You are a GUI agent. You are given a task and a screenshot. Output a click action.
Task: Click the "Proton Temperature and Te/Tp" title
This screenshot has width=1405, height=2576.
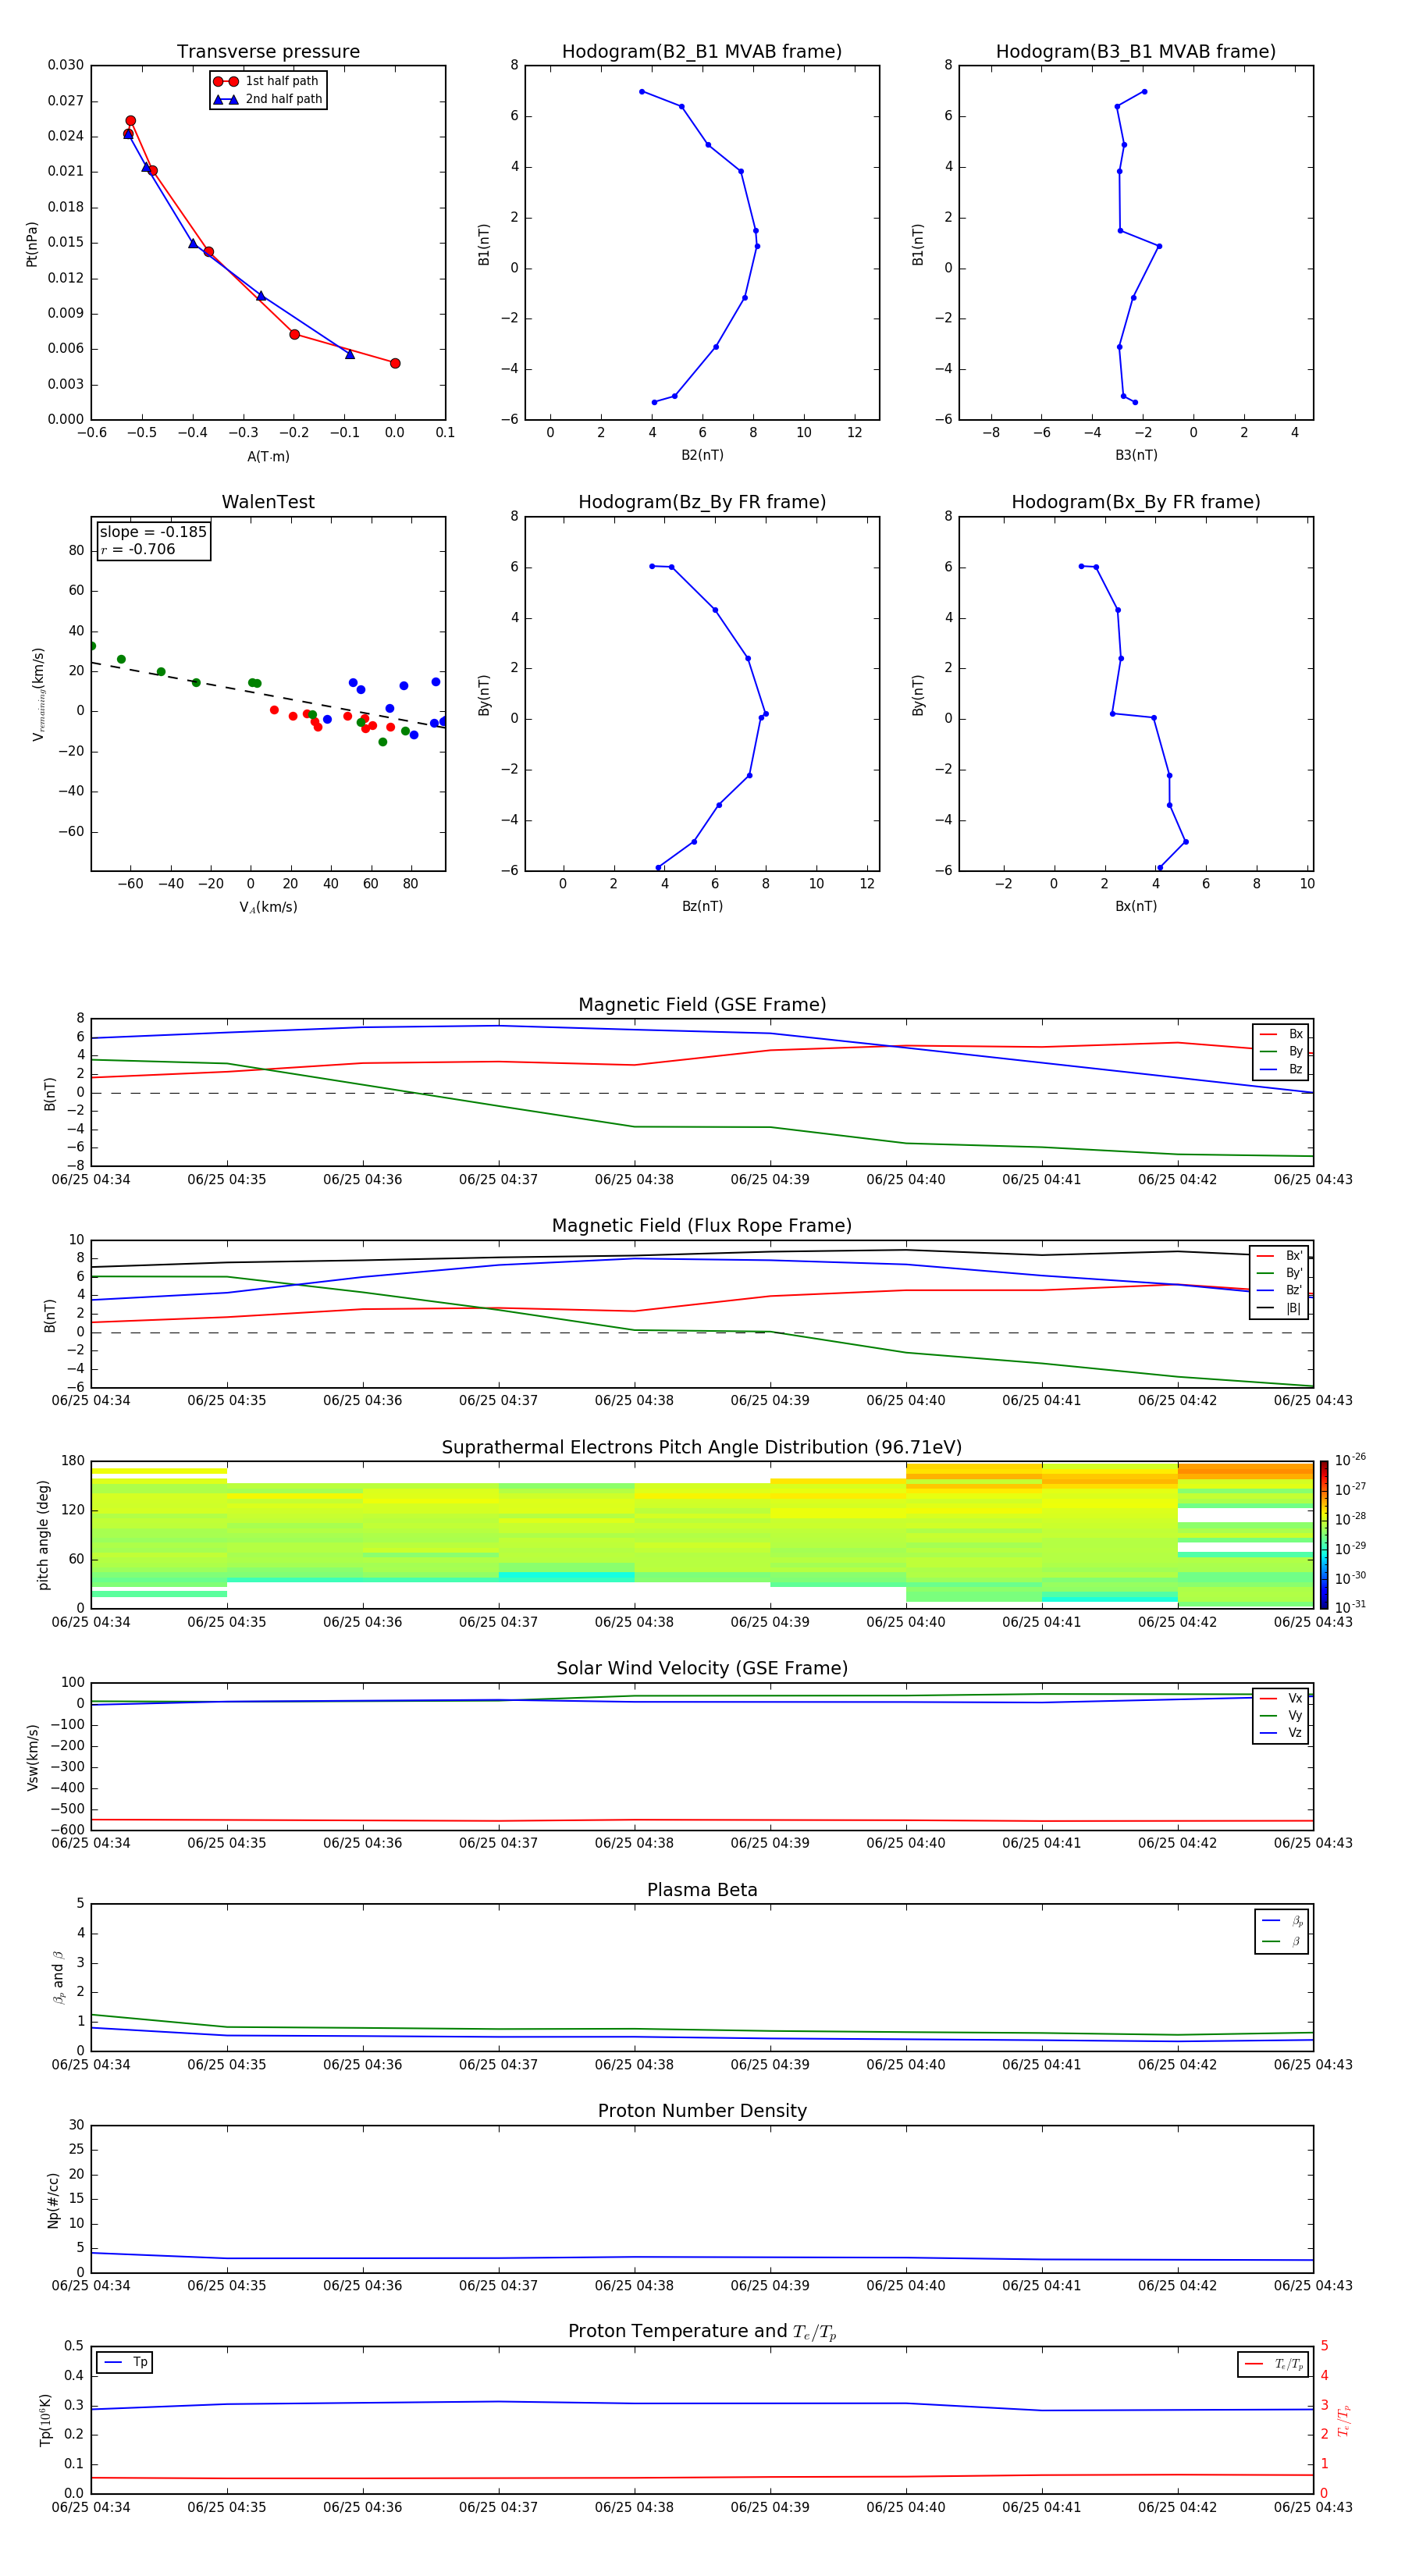702,2332
